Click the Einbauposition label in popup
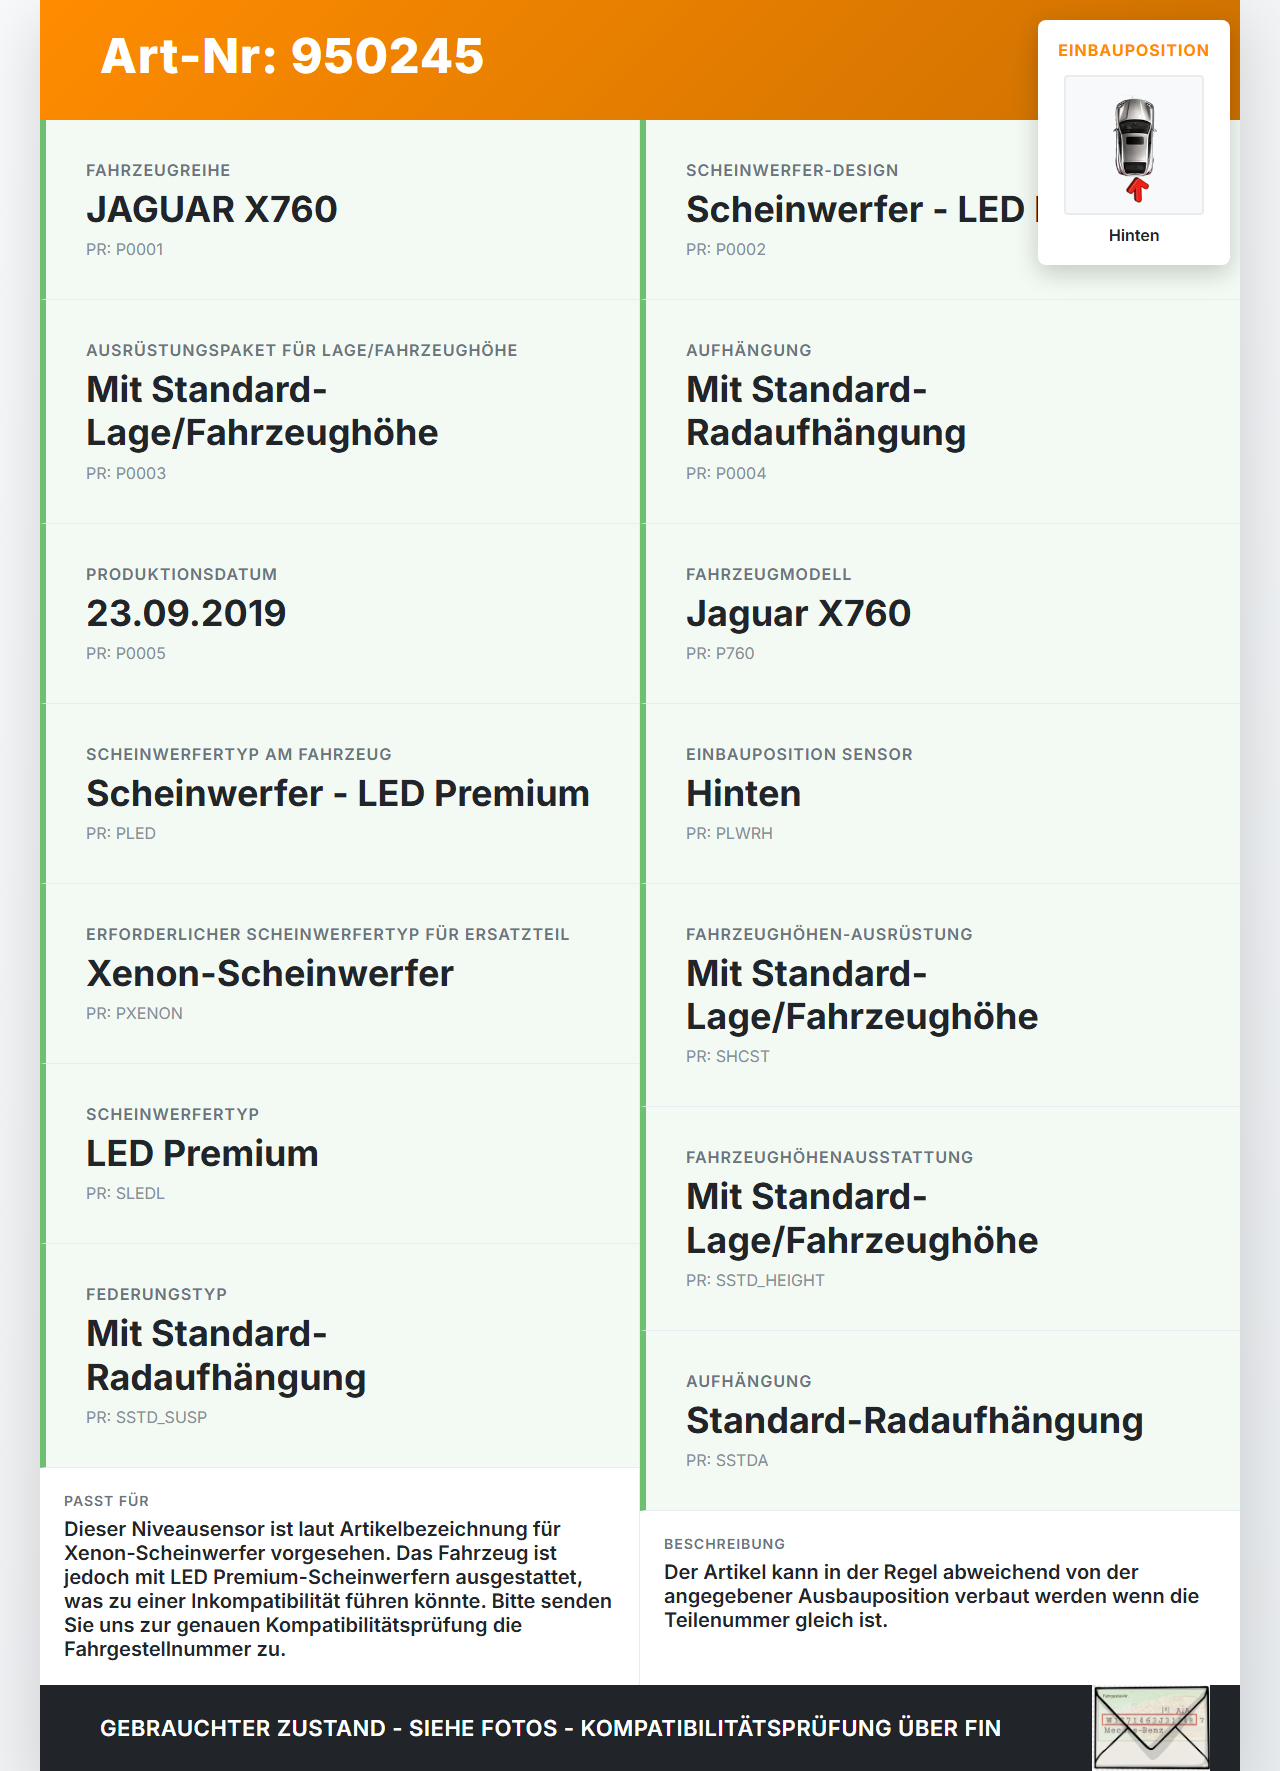 click(1134, 50)
